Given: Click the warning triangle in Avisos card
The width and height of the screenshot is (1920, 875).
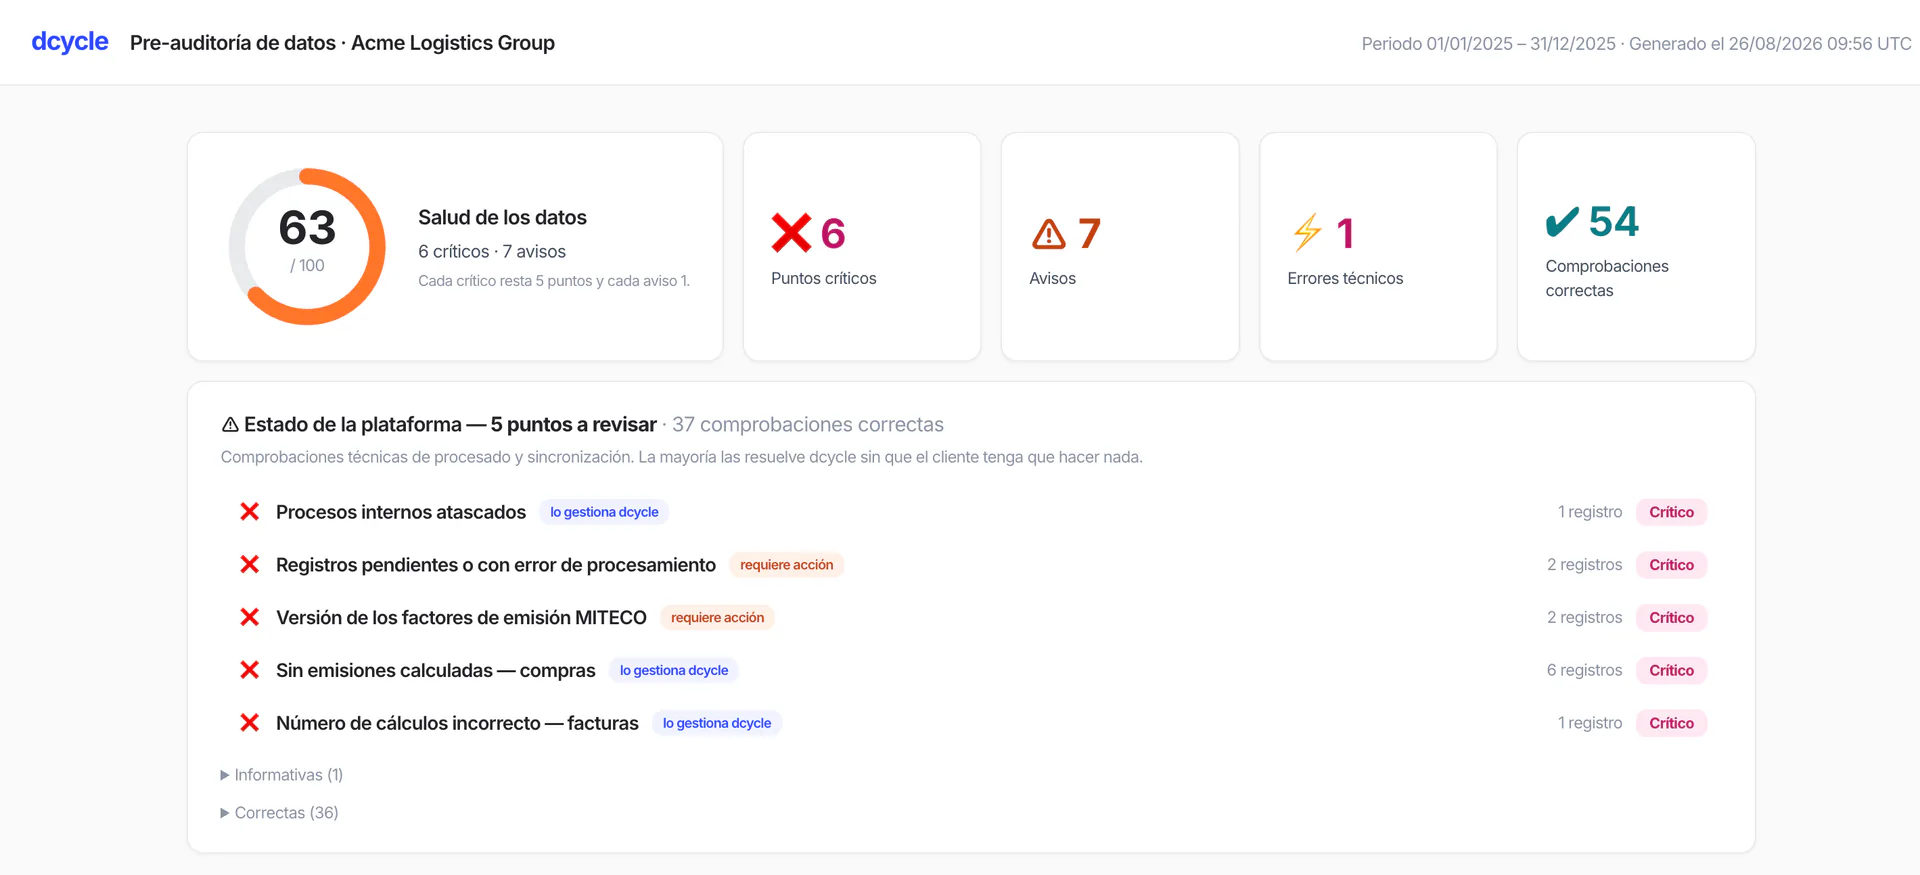Looking at the screenshot, I should click(1049, 234).
